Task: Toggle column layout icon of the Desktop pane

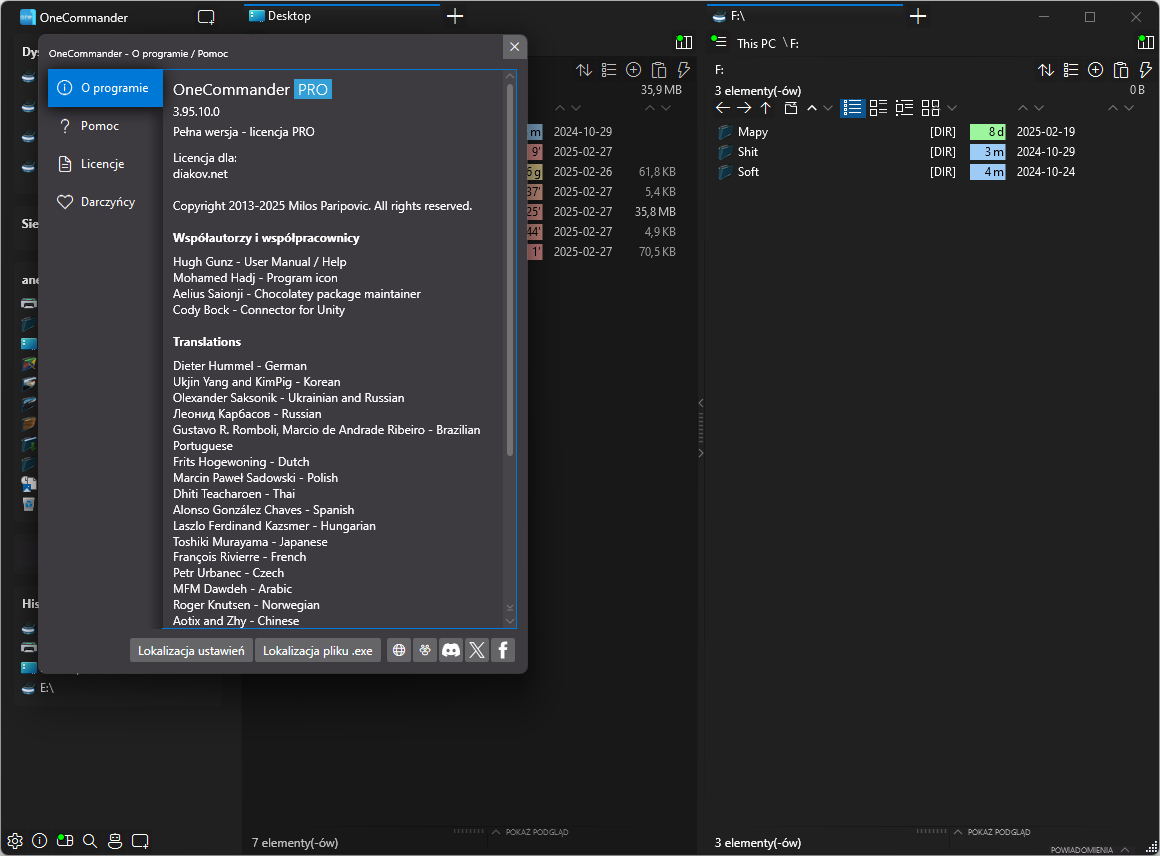Action: [x=684, y=42]
